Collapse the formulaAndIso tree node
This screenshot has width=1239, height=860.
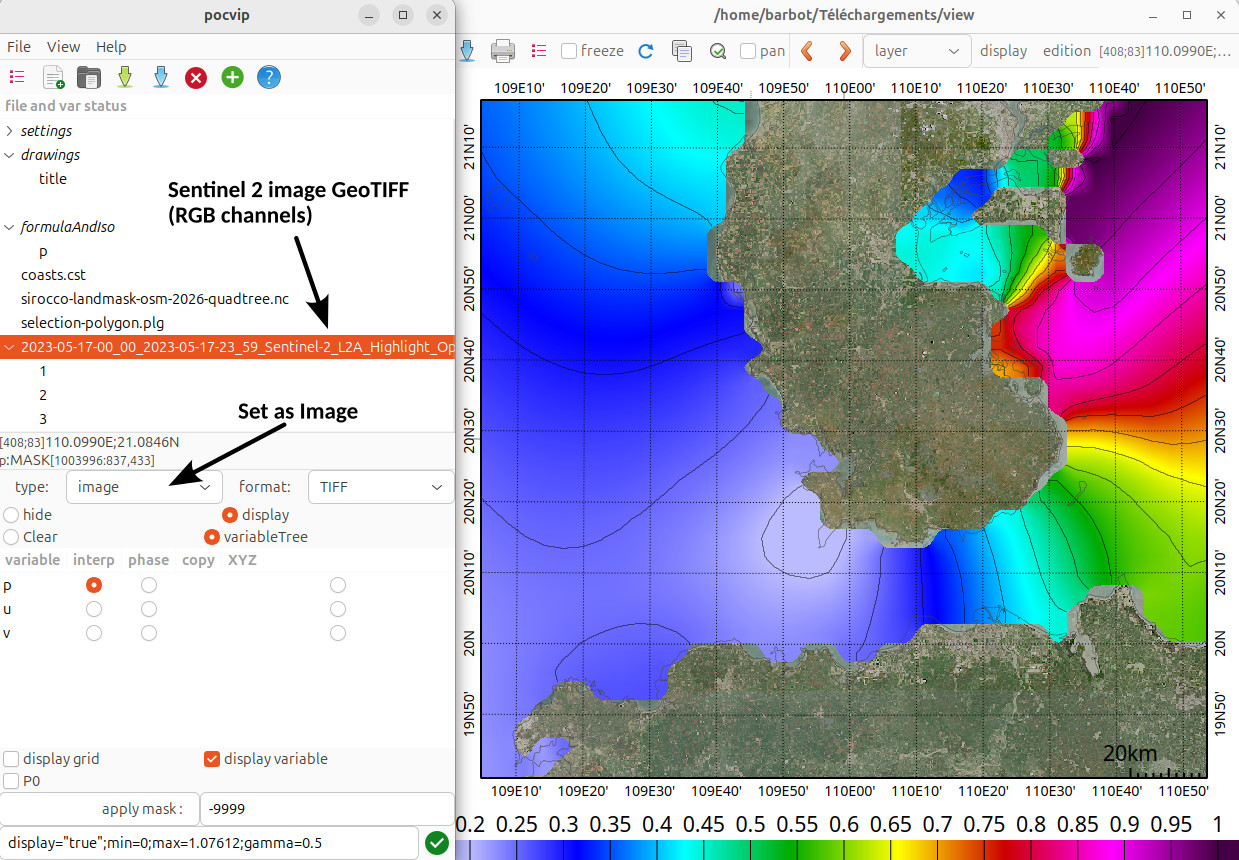pos(10,227)
